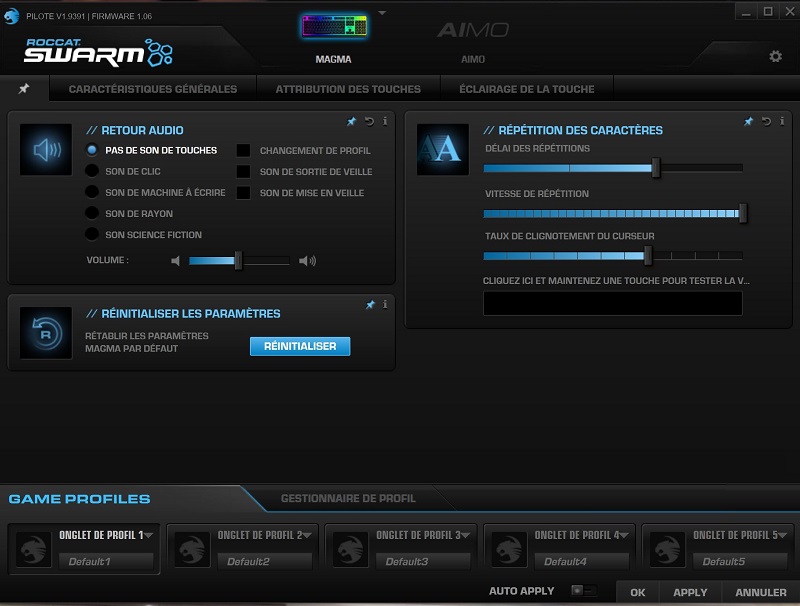
Task: Toggle the Auto Apply switch
Action: pyautogui.click(x=581, y=591)
